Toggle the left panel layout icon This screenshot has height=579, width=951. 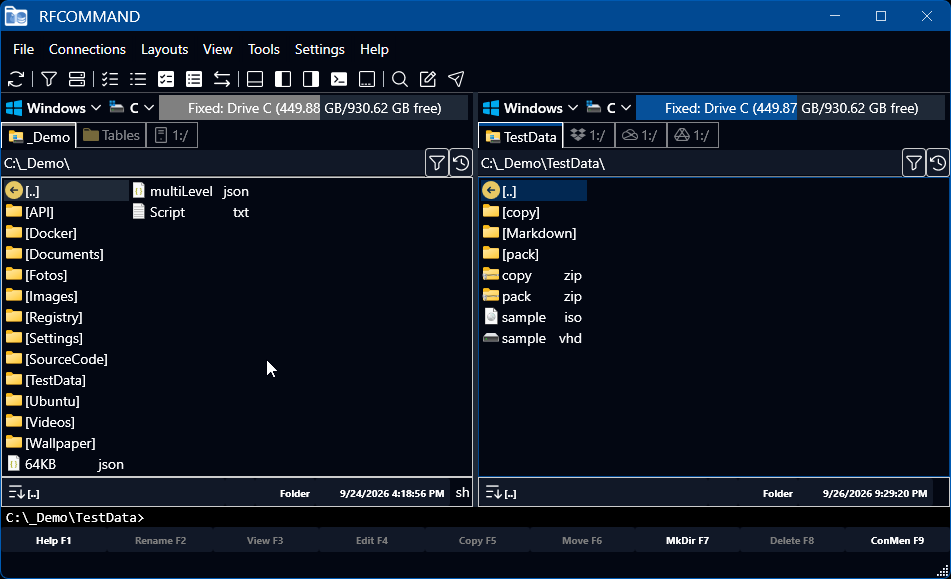[x=283, y=79]
